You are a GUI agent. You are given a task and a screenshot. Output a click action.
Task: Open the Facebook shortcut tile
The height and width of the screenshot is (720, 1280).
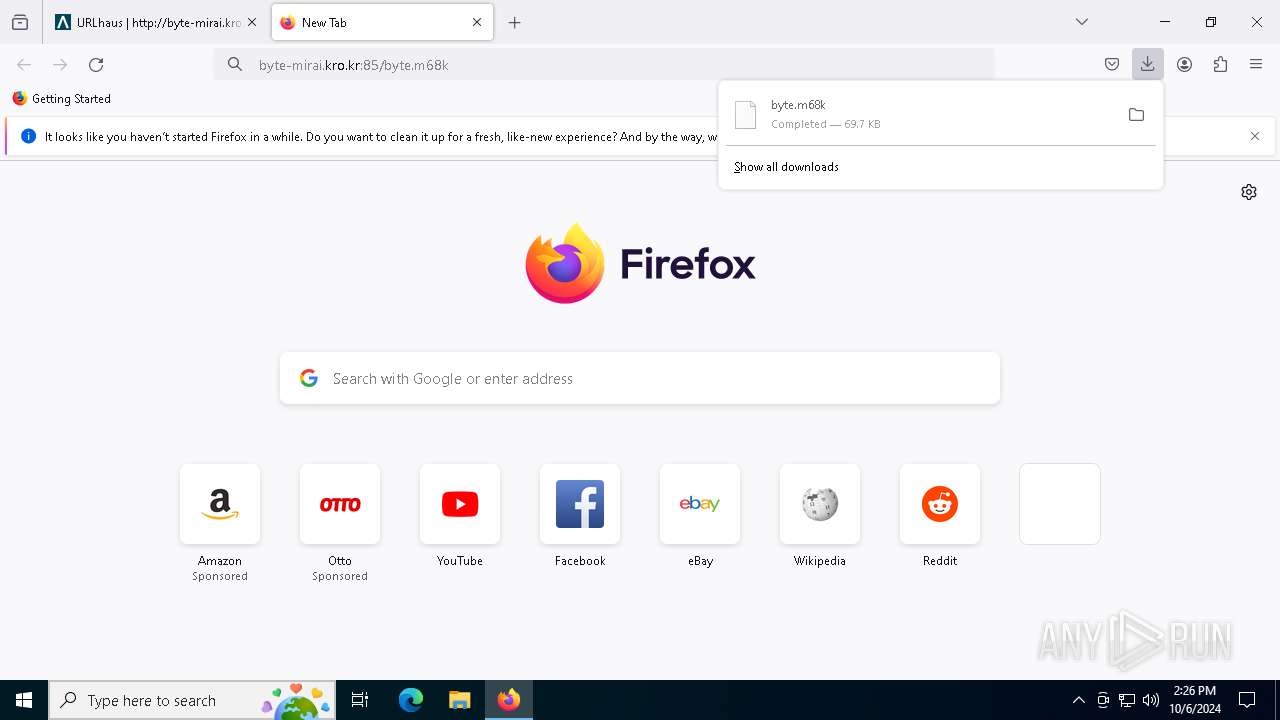580,504
